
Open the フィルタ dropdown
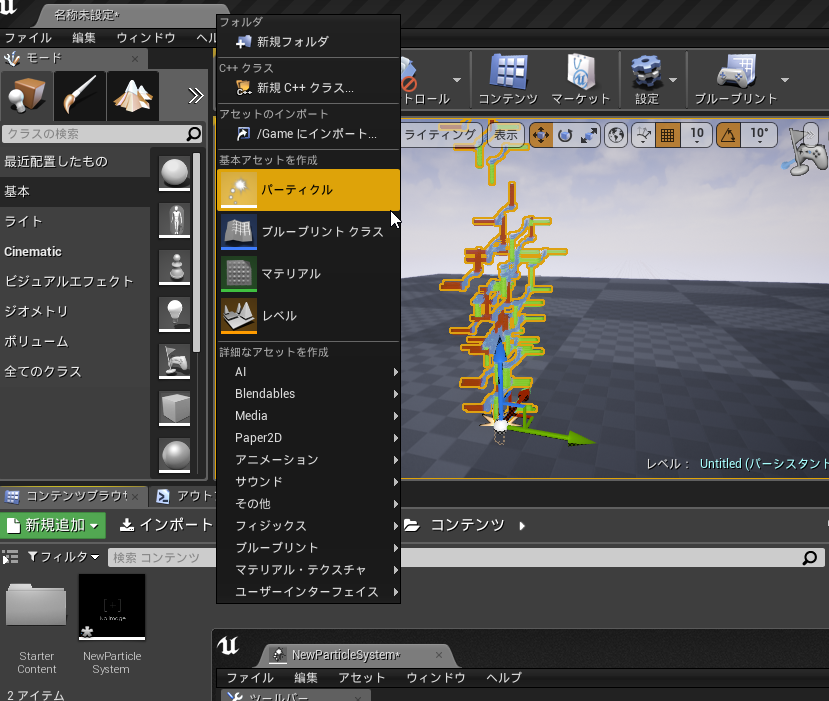tap(63, 557)
